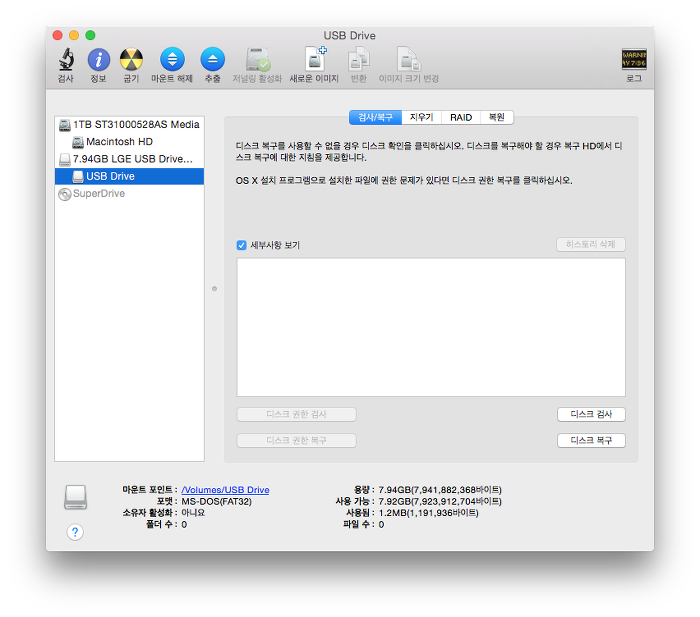
Task: Click the 디스크 복구 button
Action: tap(591, 441)
